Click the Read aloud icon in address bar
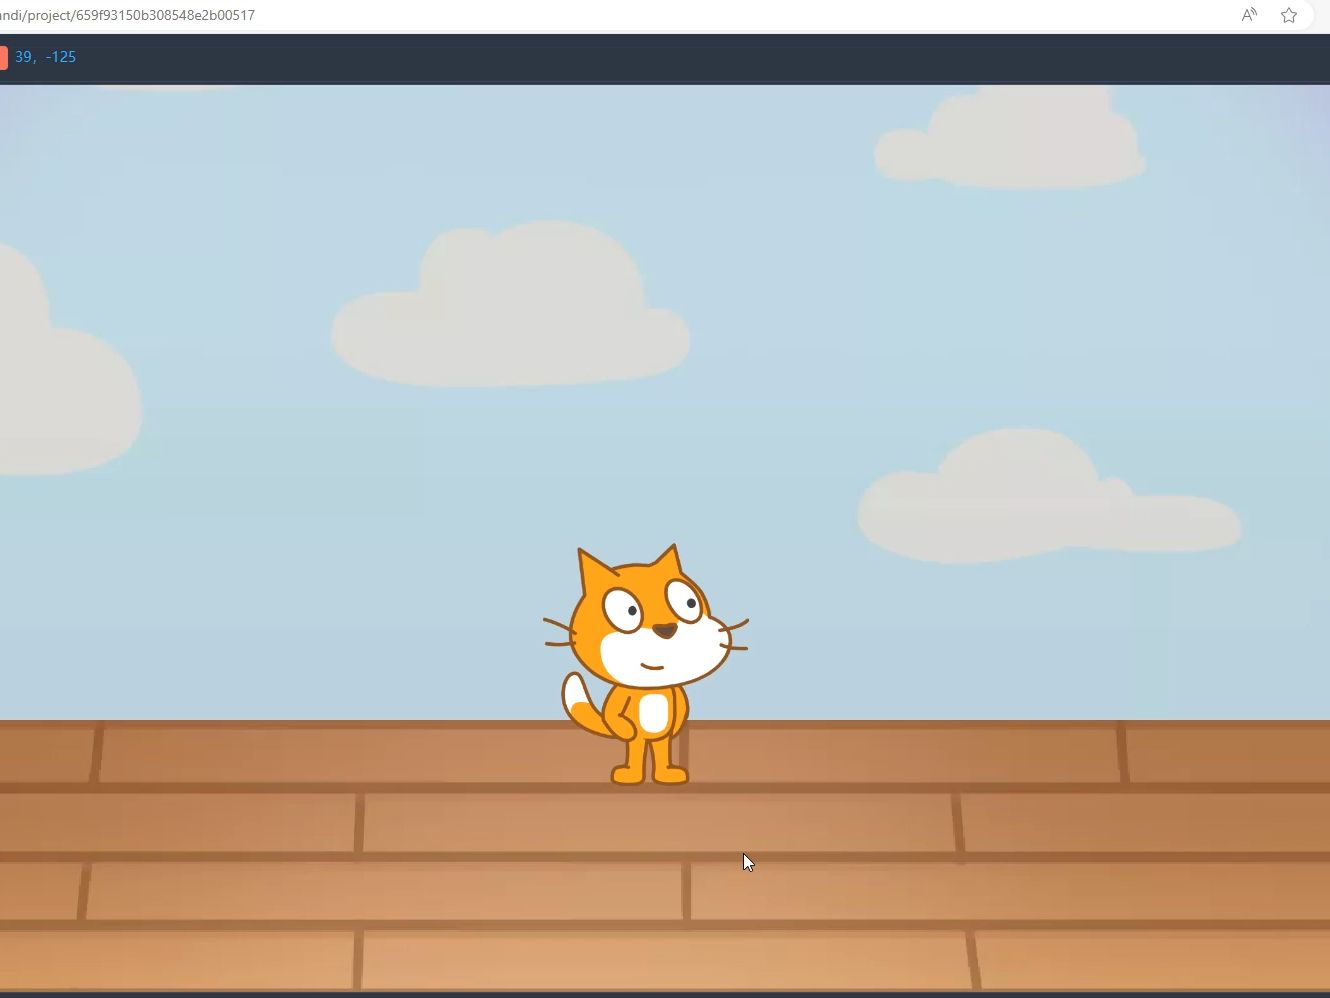The height and width of the screenshot is (998, 1330). (x=1249, y=15)
